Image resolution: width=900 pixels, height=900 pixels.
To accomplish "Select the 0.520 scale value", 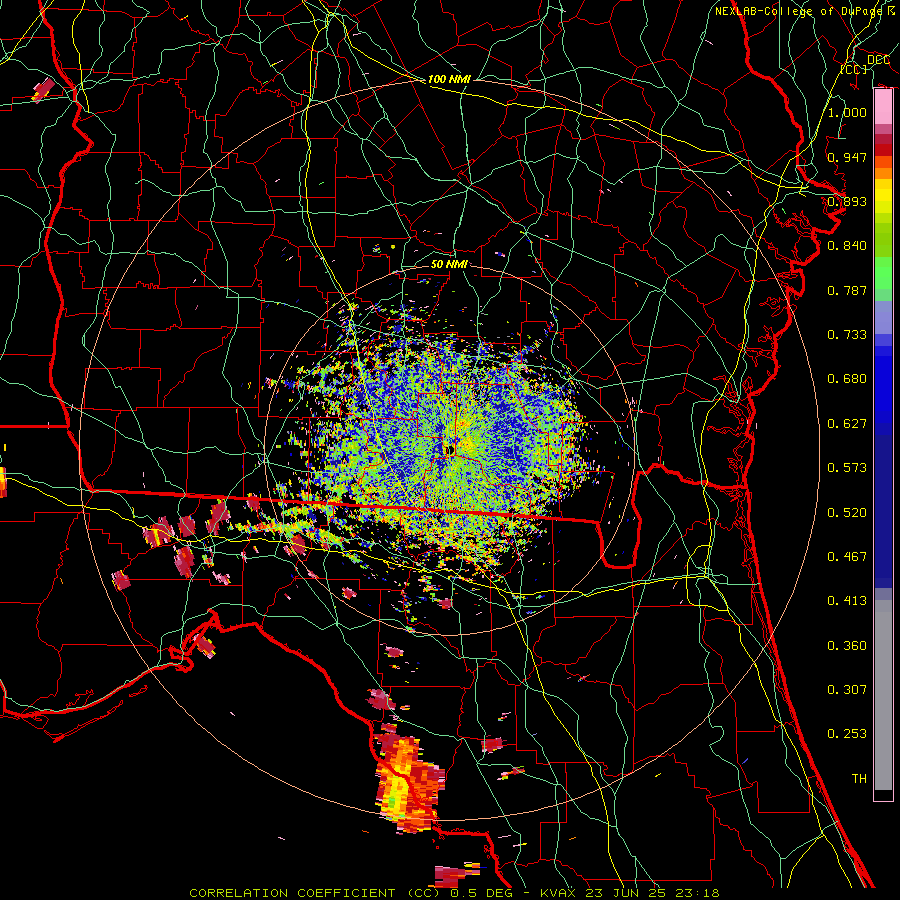I will coord(847,513).
